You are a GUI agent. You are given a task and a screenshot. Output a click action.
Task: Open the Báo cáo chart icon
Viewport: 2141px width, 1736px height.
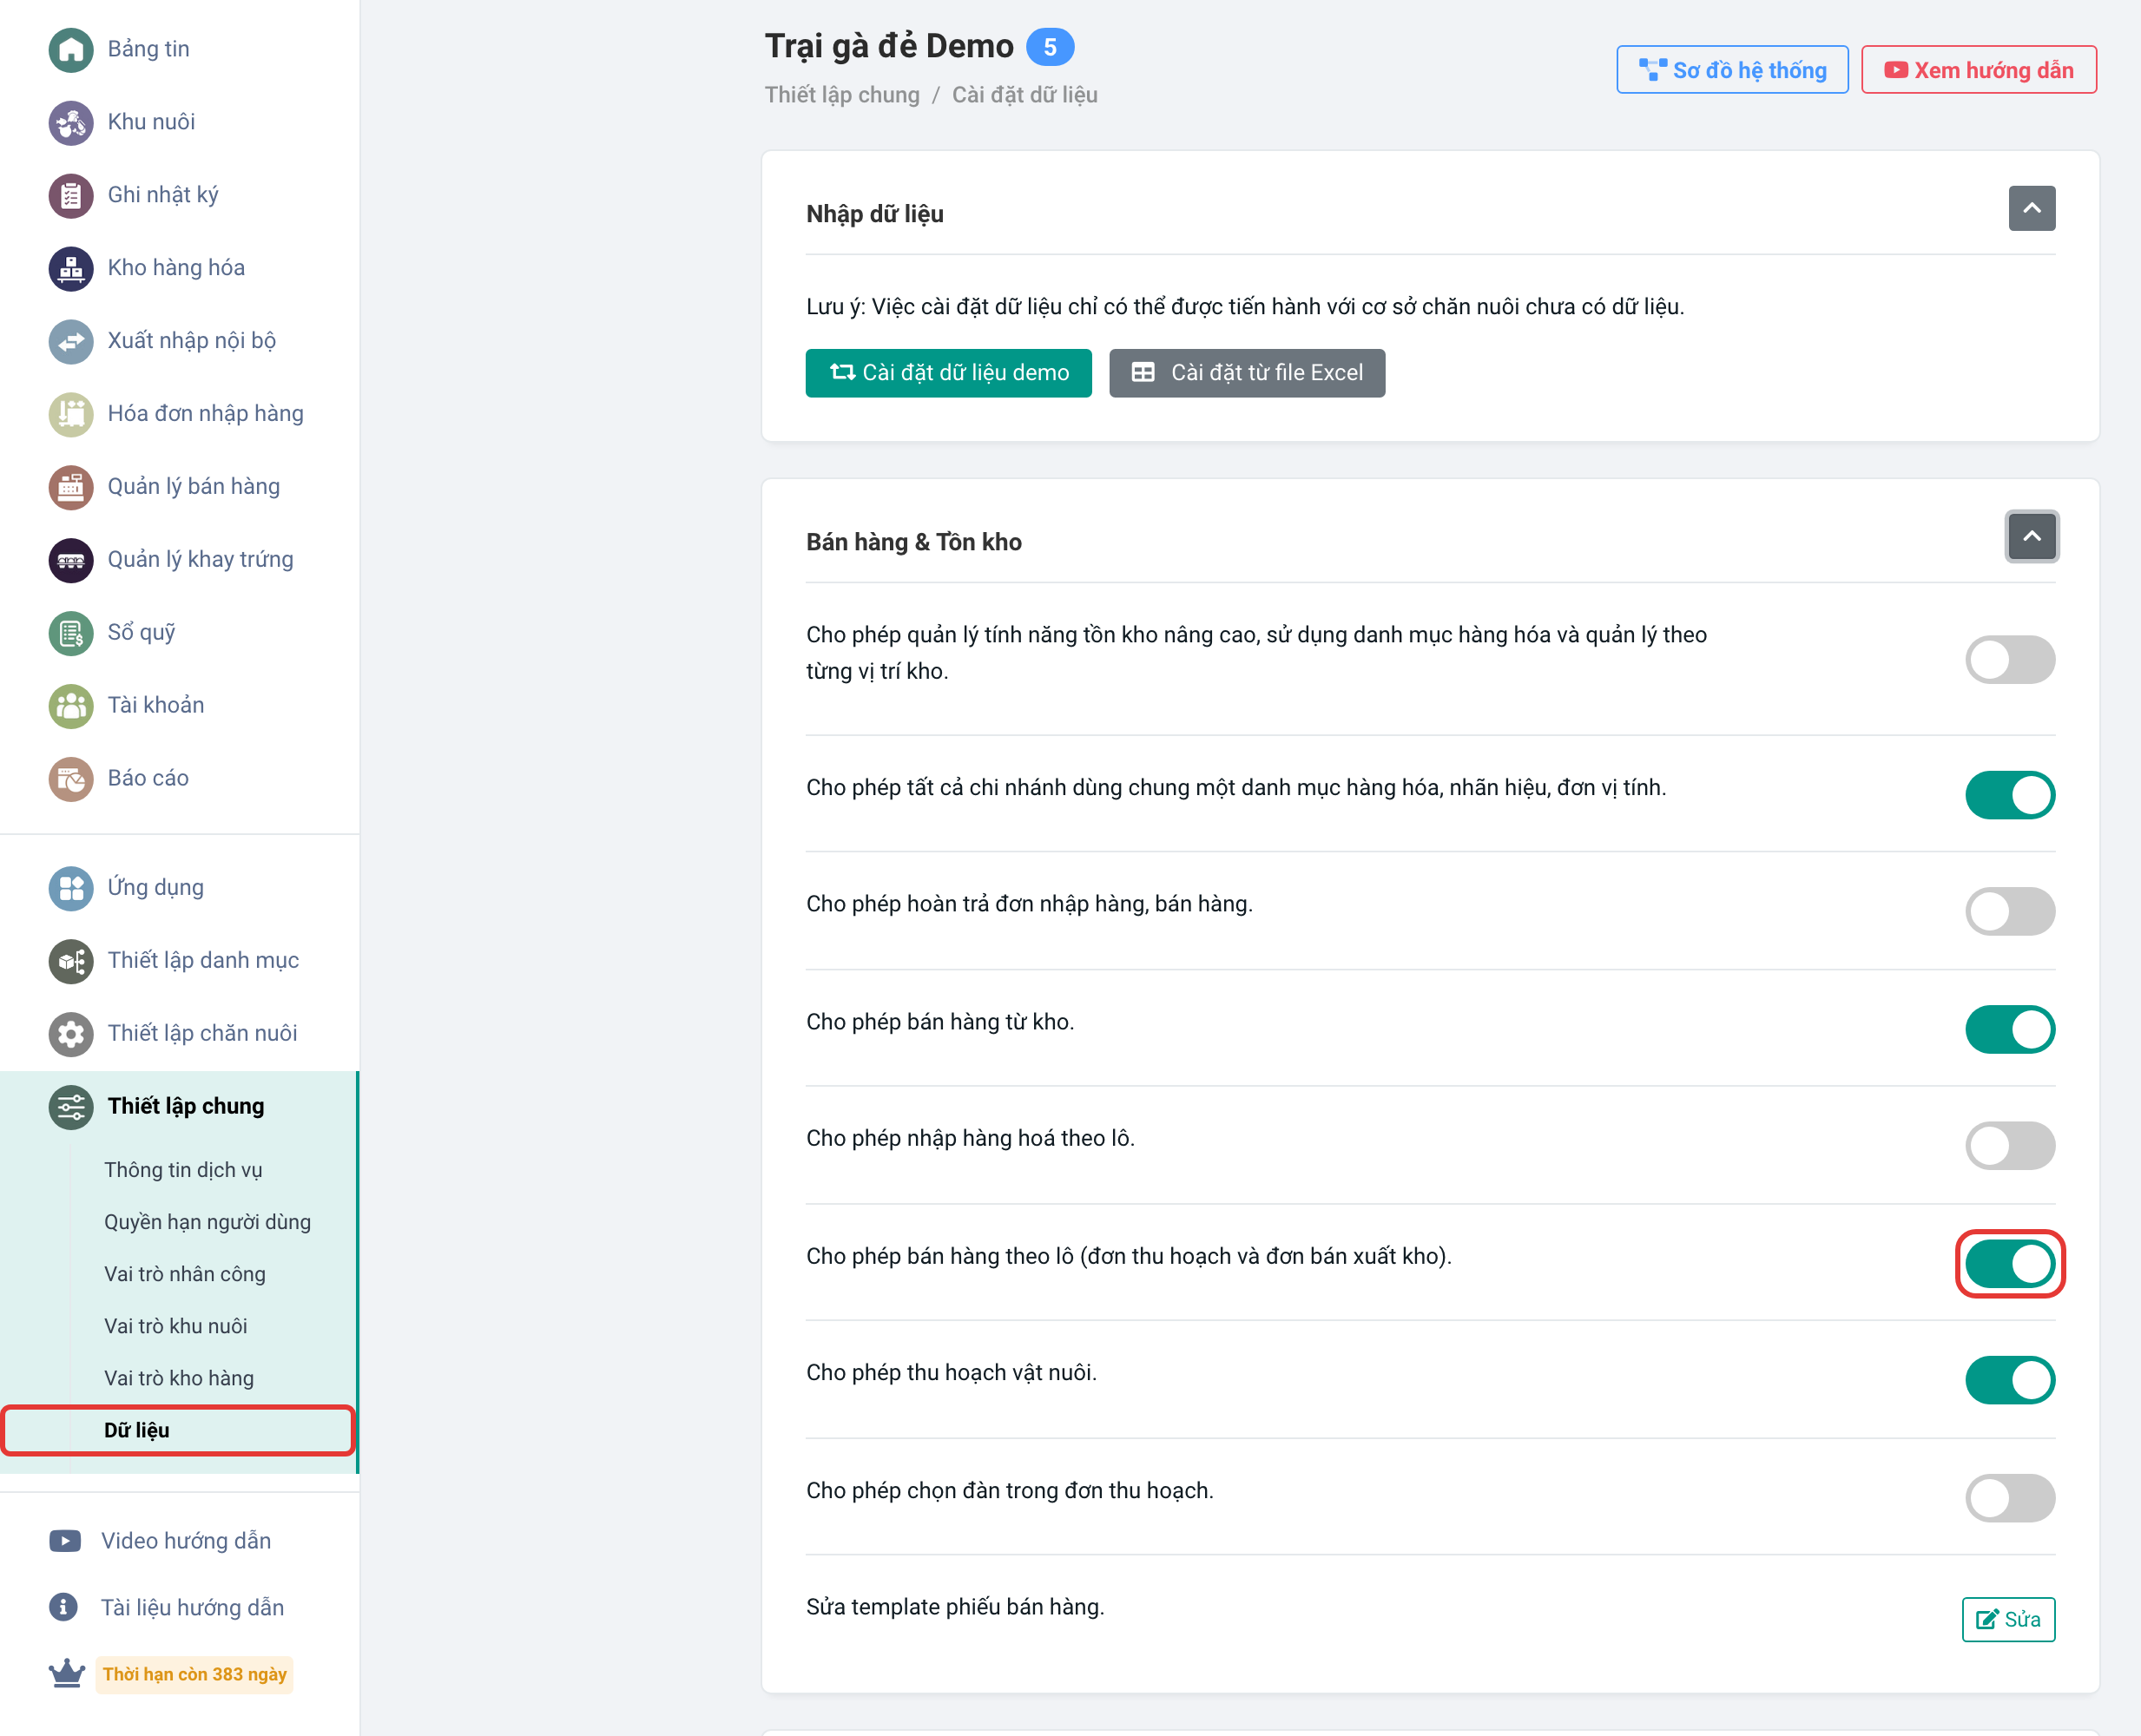coord(71,779)
